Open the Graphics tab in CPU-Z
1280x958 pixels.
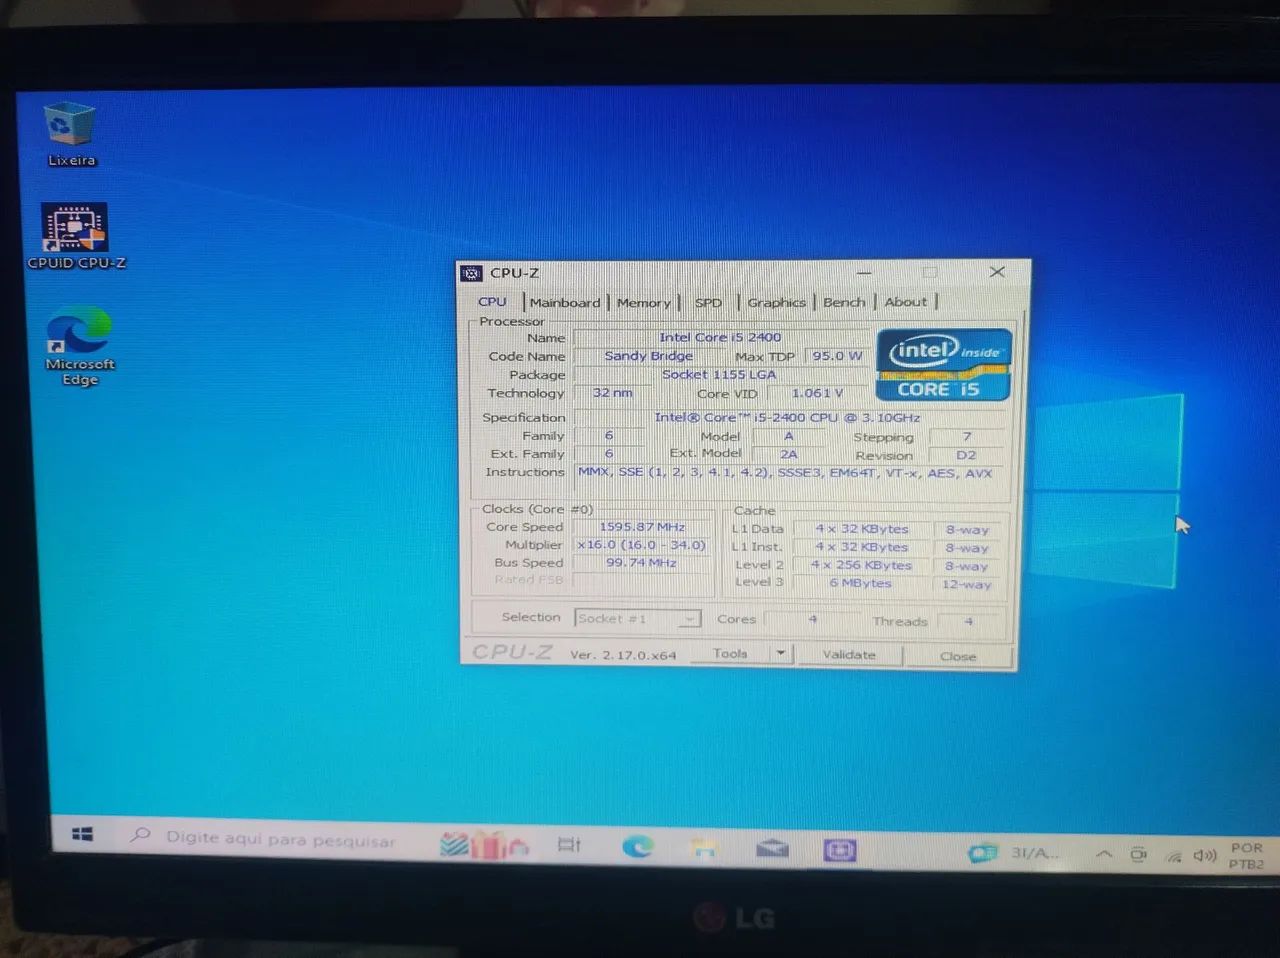776,302
